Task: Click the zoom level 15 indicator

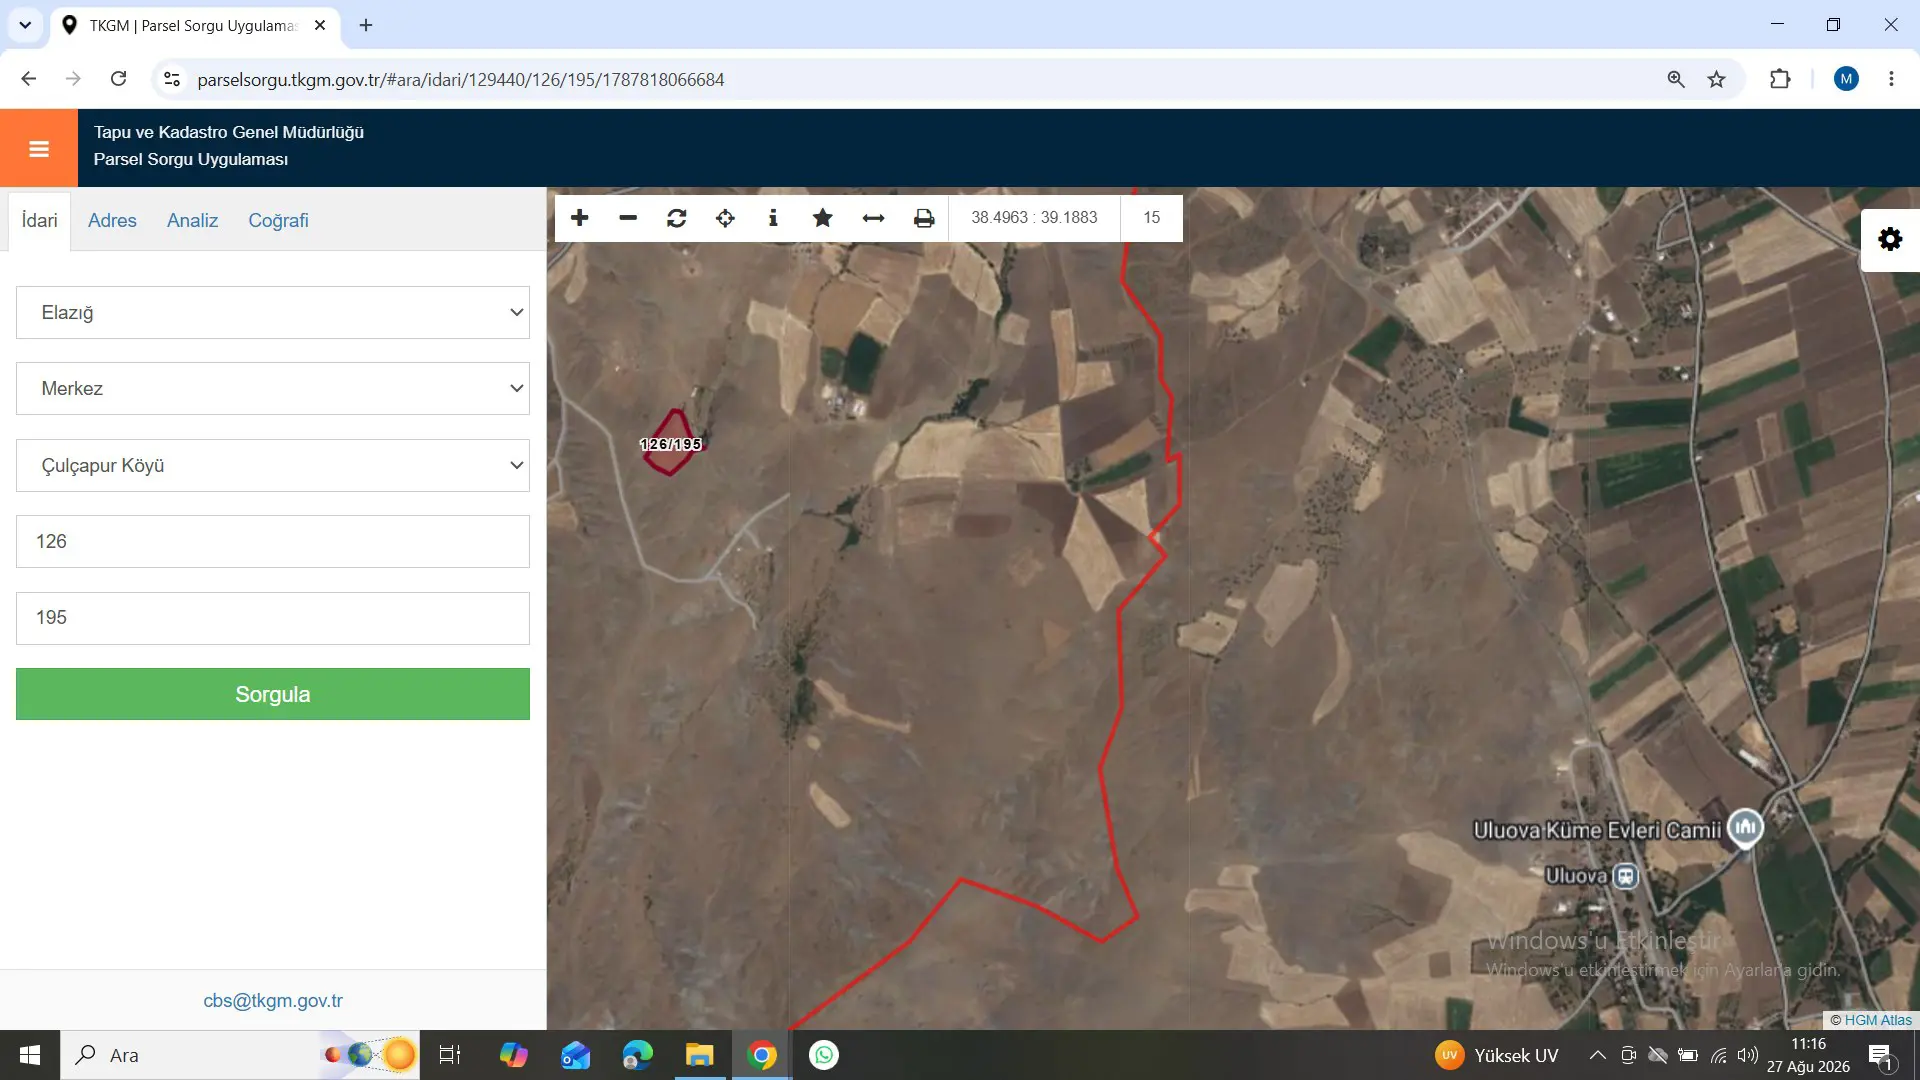Action: 1152,218
